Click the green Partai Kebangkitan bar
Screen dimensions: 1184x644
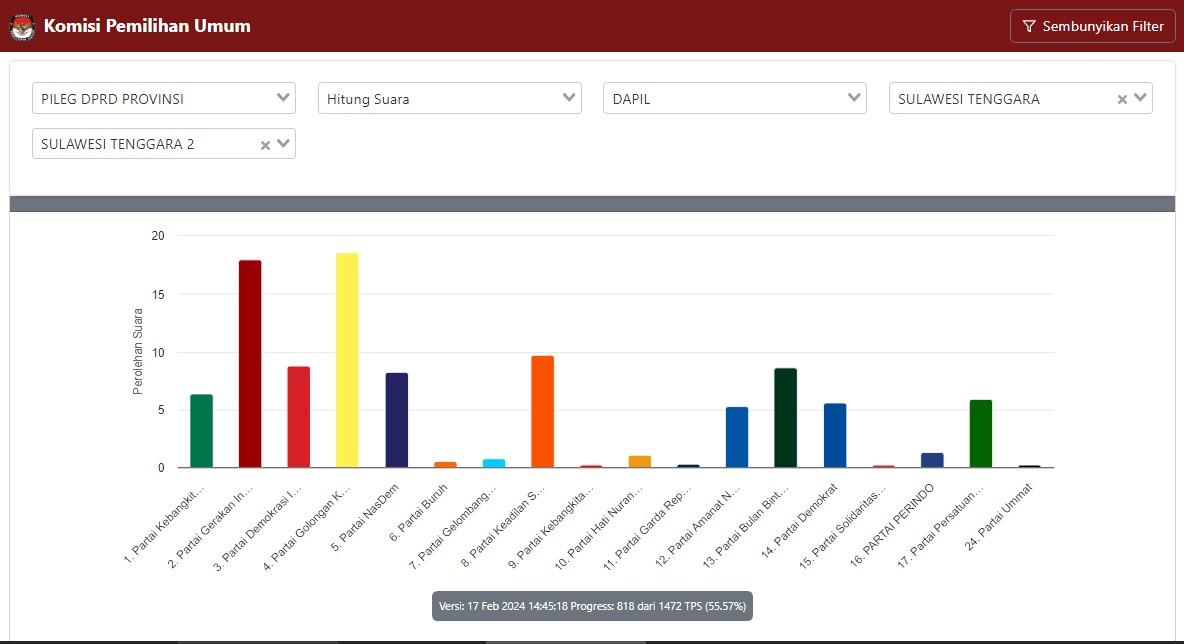201,431
